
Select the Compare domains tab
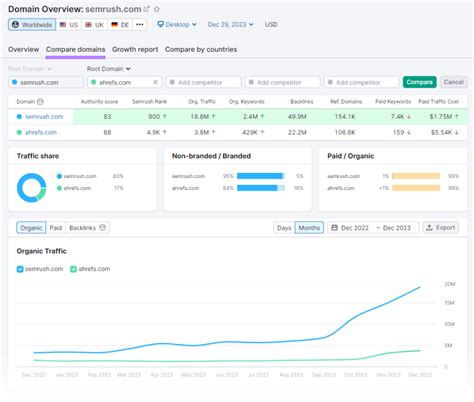tap(76, 49)
